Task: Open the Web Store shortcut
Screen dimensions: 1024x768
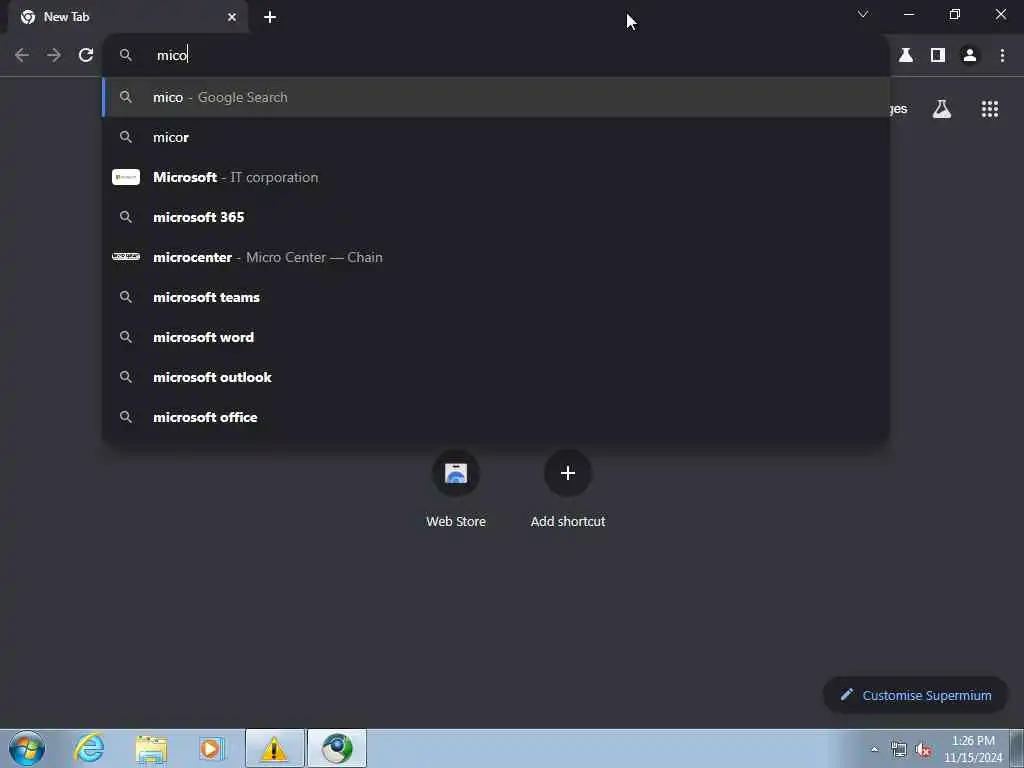Action: click(456, 473)
